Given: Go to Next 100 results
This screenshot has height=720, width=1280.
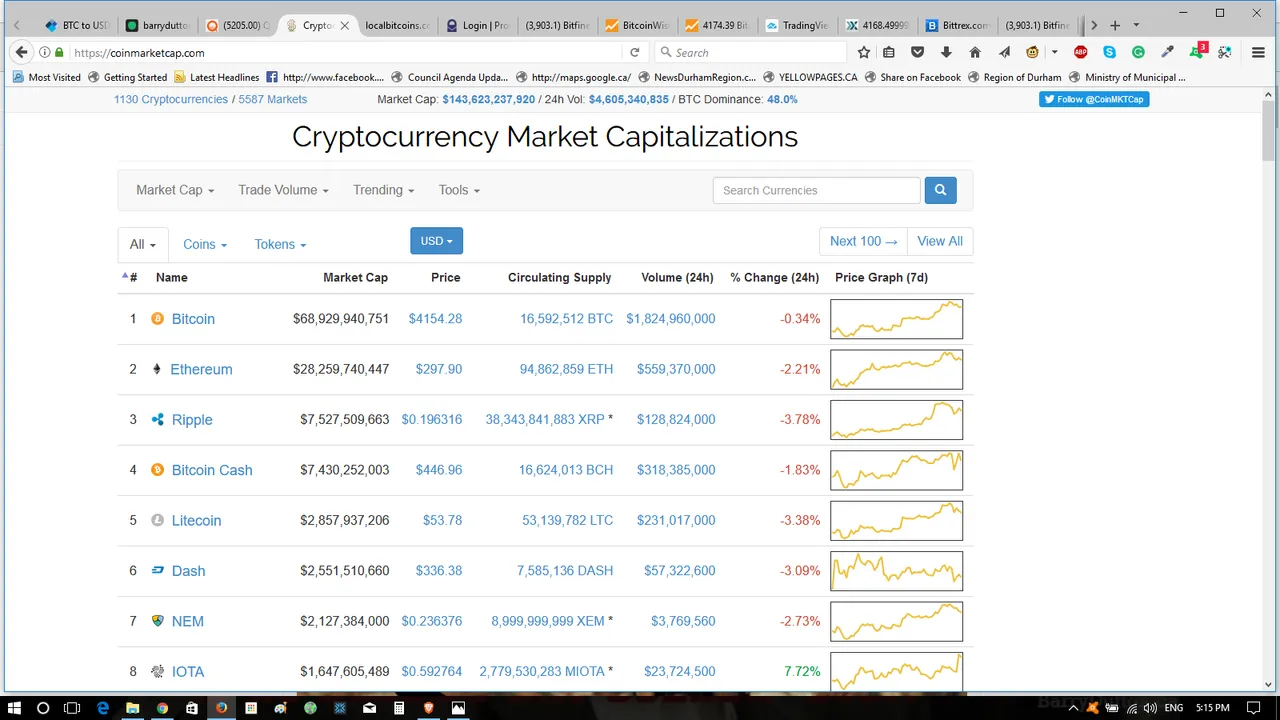Looking at the screenshot, I should pos(863,241).
